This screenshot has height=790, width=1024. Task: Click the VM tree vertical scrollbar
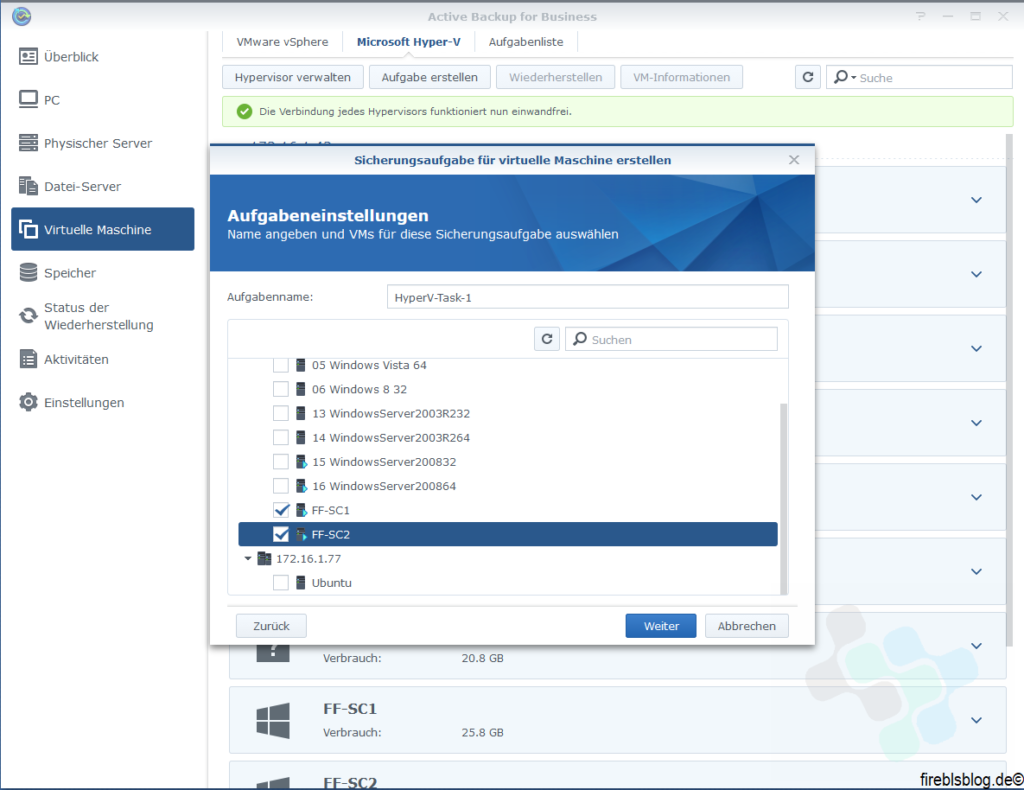pyautogui.click(x=784, y=498)
